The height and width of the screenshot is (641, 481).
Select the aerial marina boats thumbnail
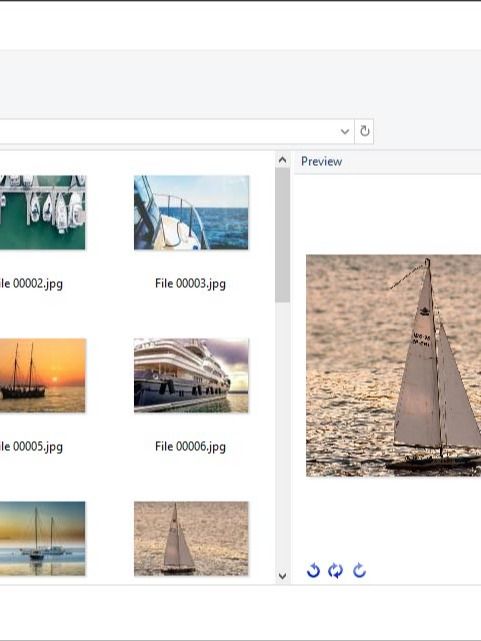[43, 212]
